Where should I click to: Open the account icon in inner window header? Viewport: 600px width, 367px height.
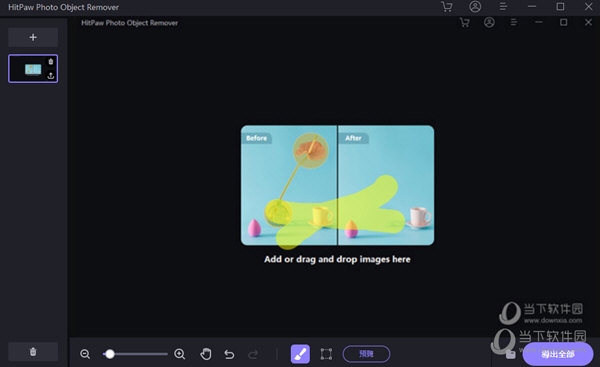point(489,23)
